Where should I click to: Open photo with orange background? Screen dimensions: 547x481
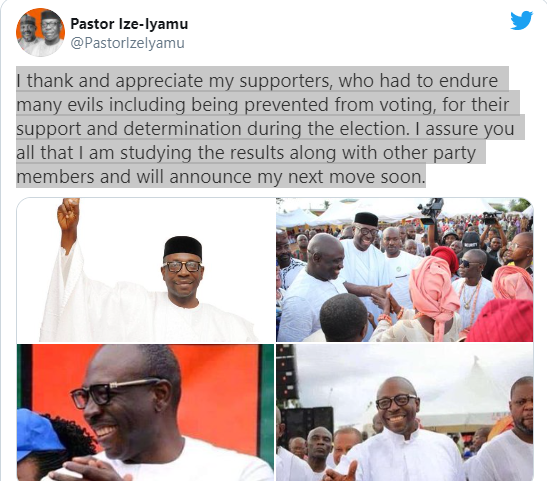pyautogui.click(x=146, y=412)
